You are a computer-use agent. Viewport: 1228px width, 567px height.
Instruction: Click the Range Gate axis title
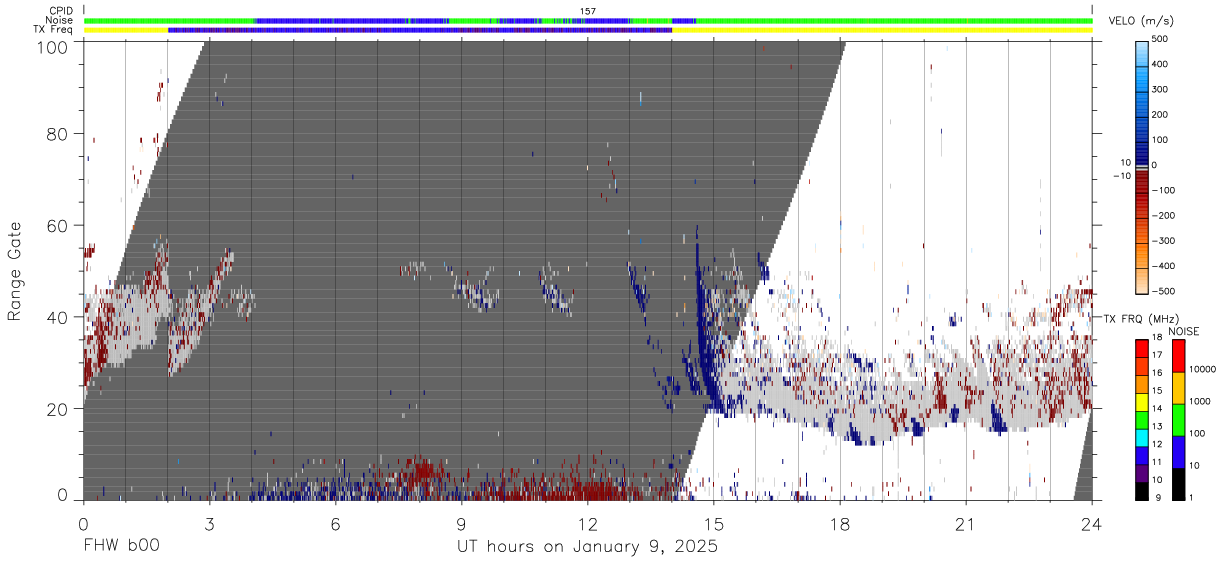click(15, 271)
